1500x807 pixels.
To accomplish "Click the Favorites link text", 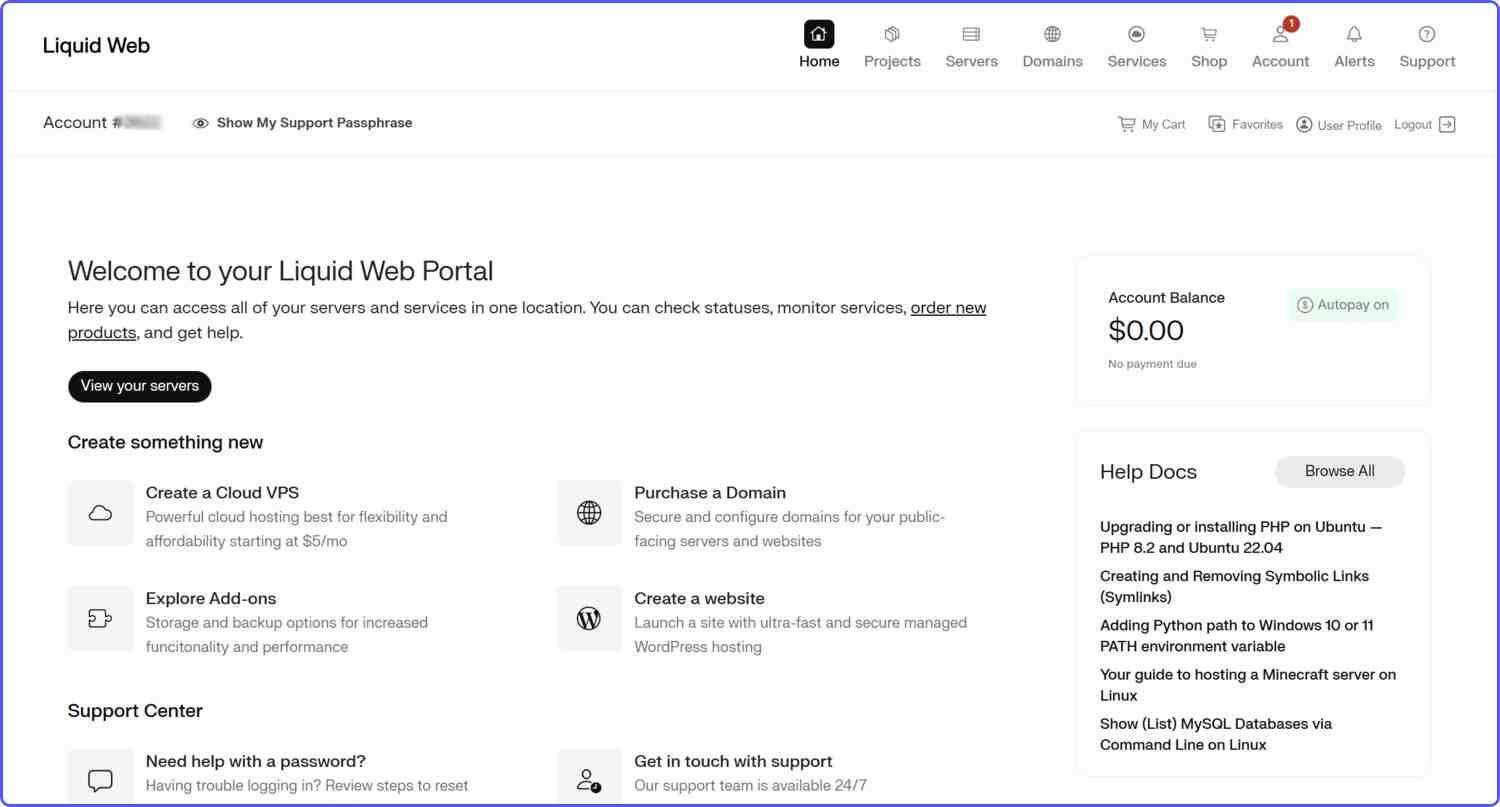I will click(1257, 124).
